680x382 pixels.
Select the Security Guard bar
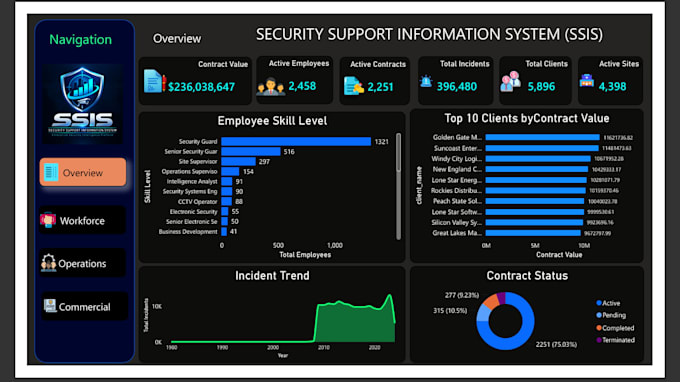(x=296, y=141)
